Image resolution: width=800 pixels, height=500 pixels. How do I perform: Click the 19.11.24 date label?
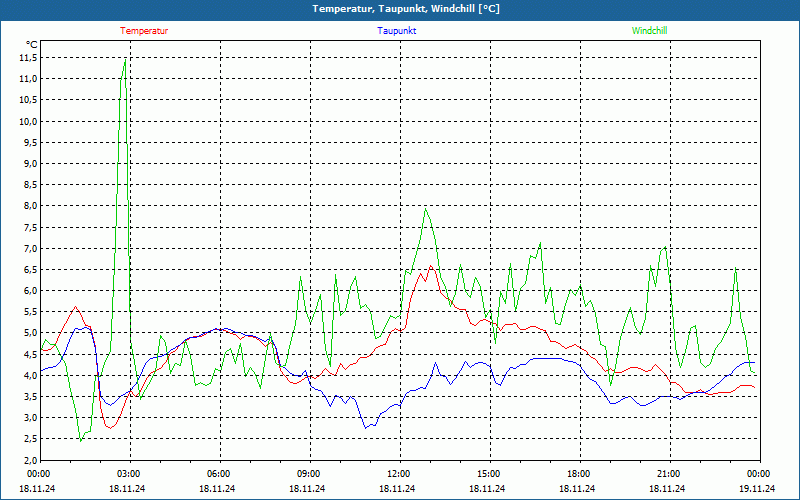pyautogui.click(x=757, y=489)
